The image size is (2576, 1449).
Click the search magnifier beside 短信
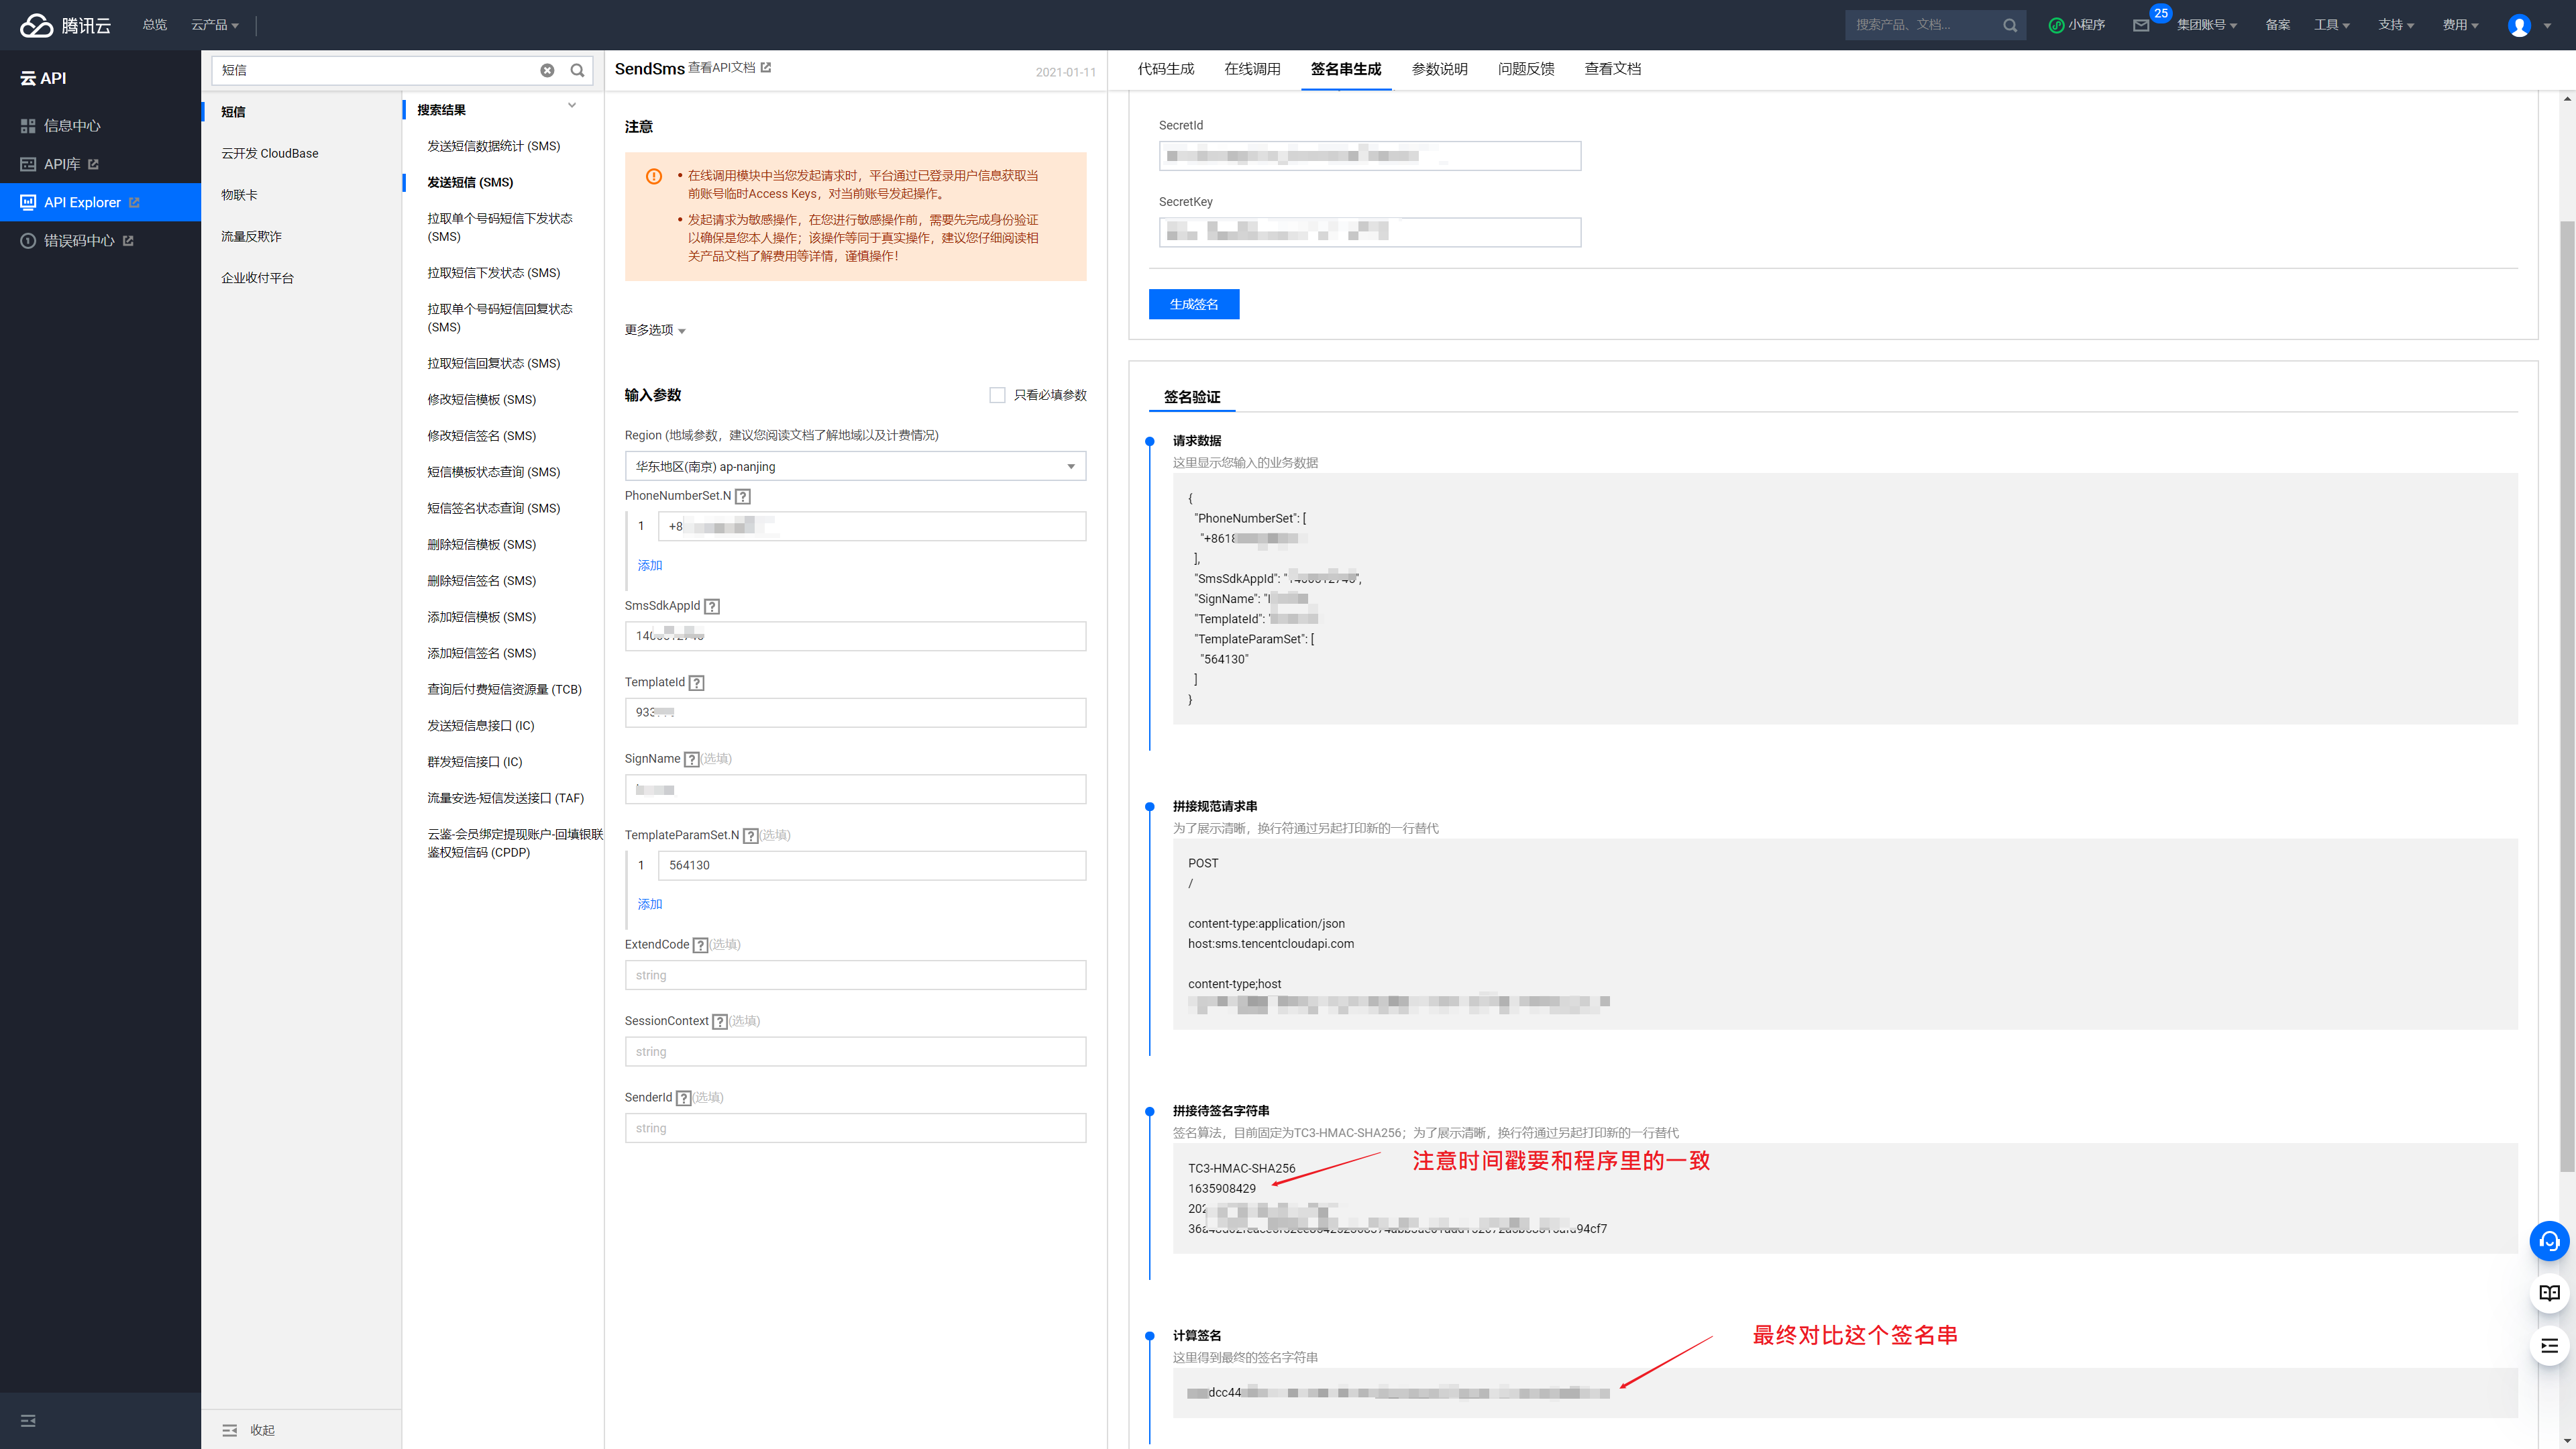point(577,70)
